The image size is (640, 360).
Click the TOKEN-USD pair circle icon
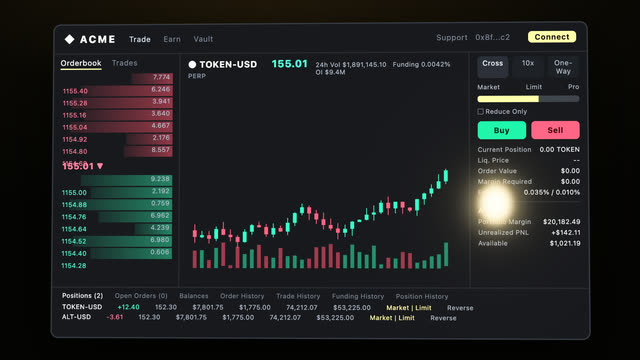(x=192, y=64)
